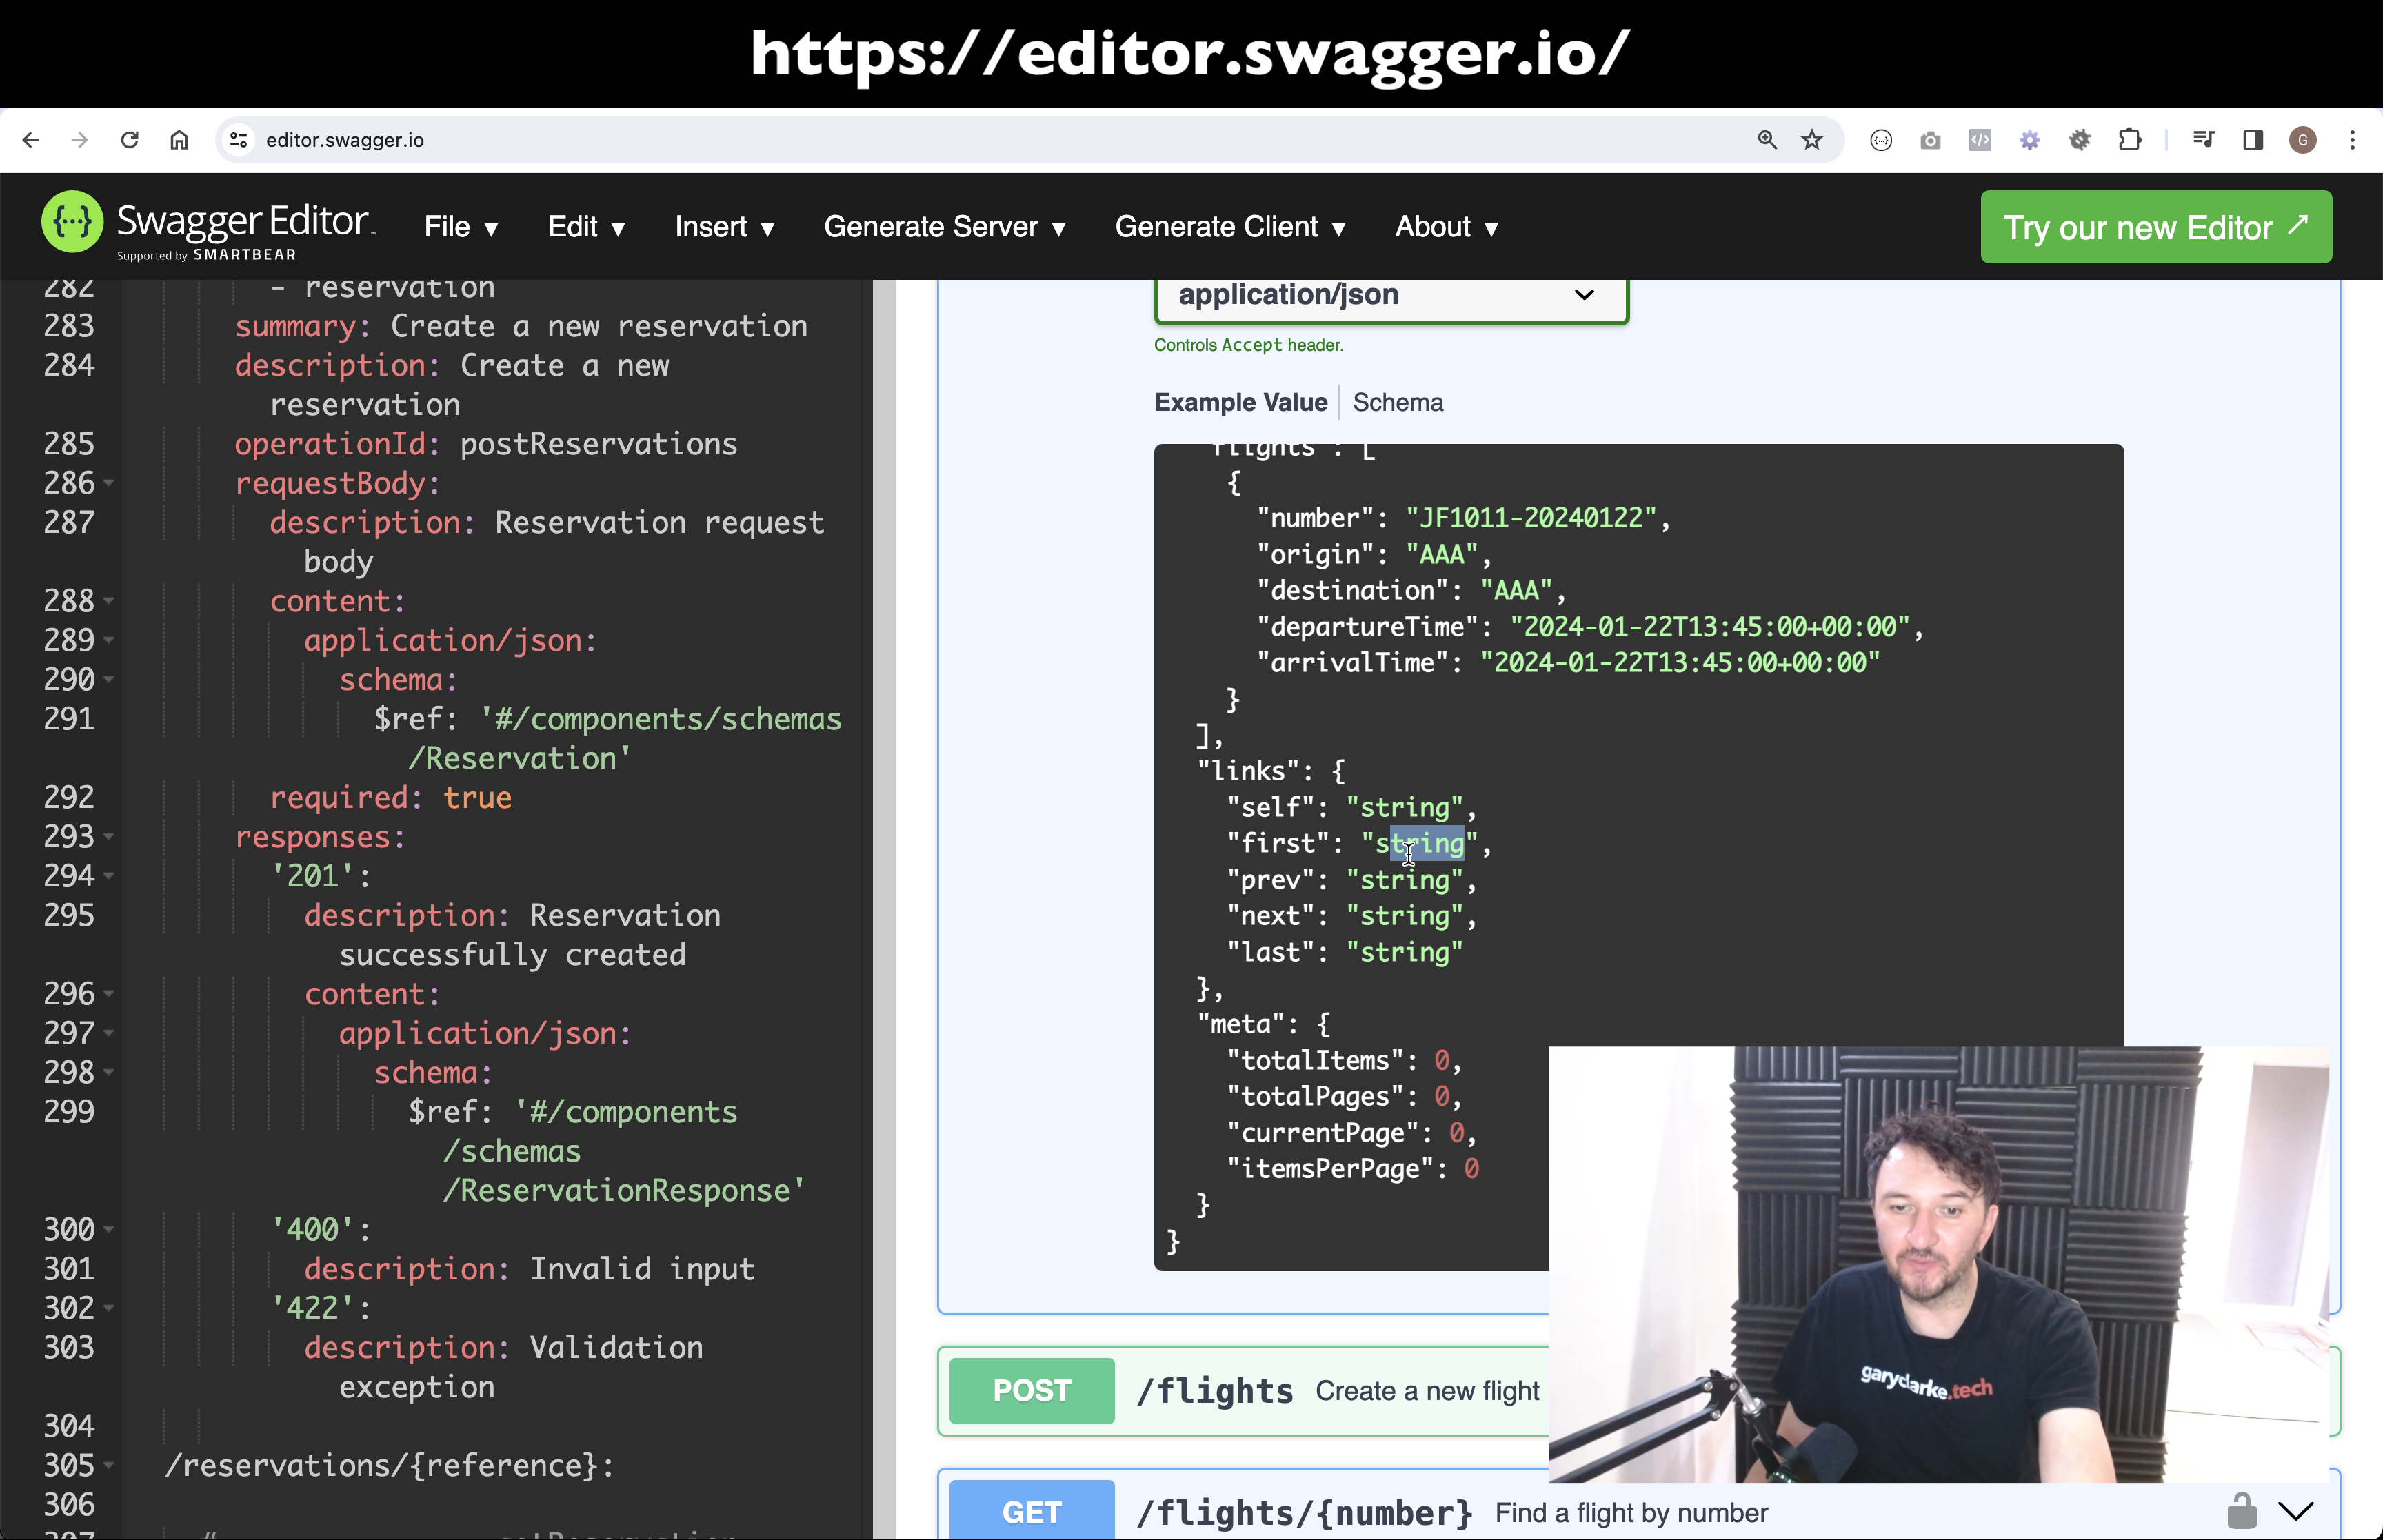Click the camera screenshot extension icon
Viewport: 2383px width, 1540px height.
click(1930, 140)
